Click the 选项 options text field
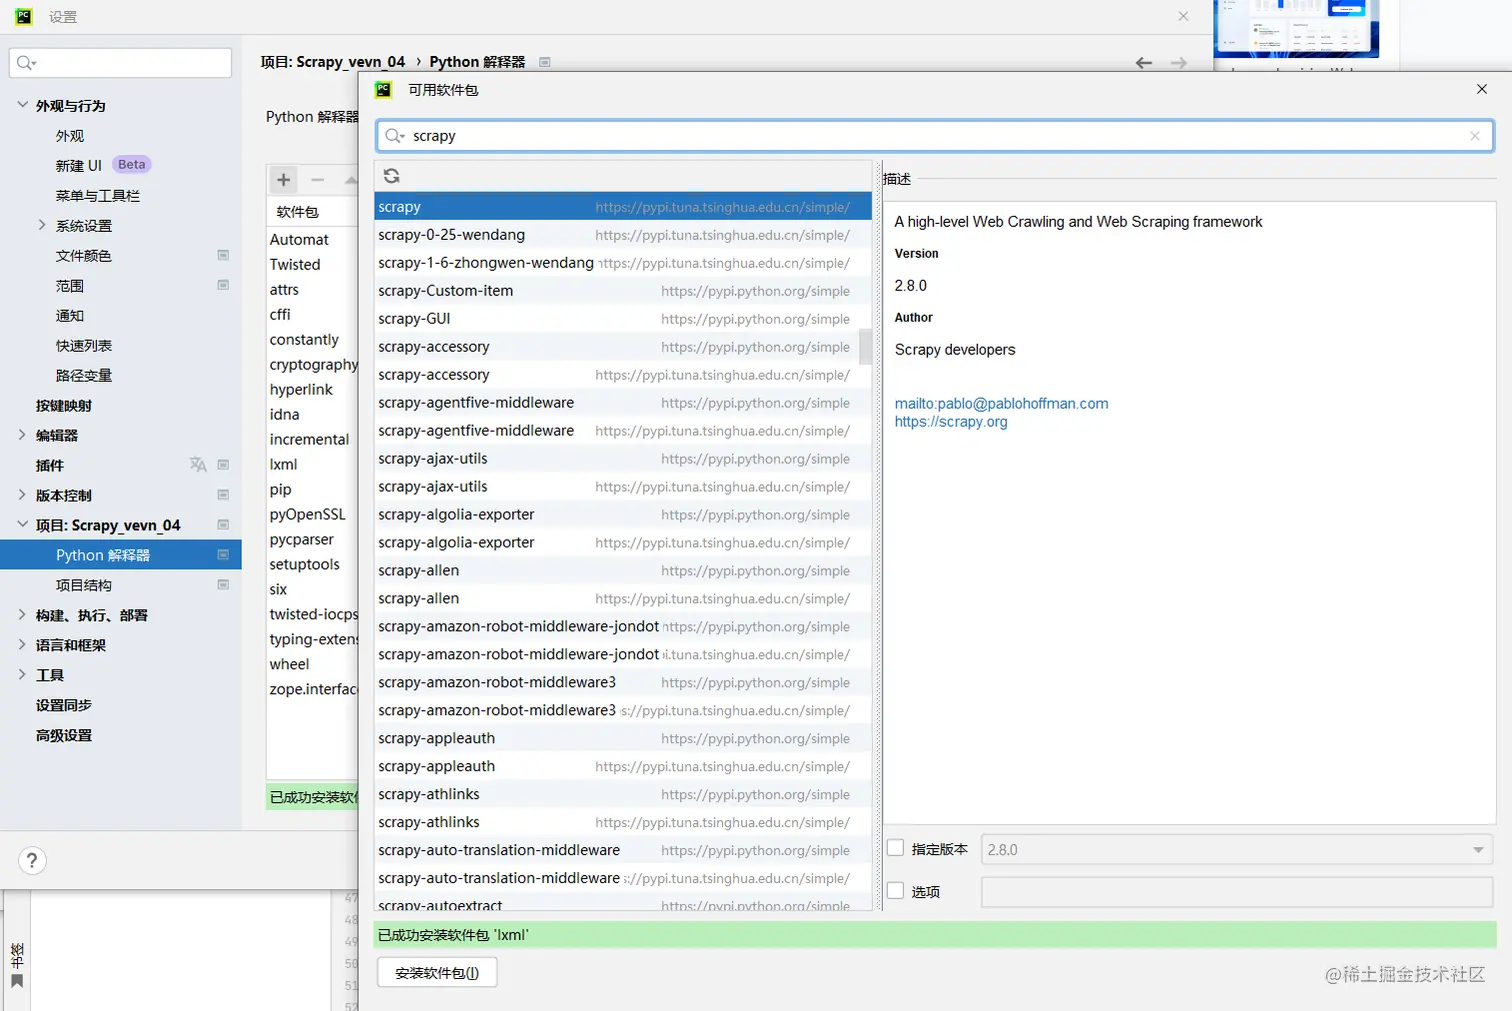Image resolution: width=1512 pixels, height=1011 pixels. pos(1237,892)
